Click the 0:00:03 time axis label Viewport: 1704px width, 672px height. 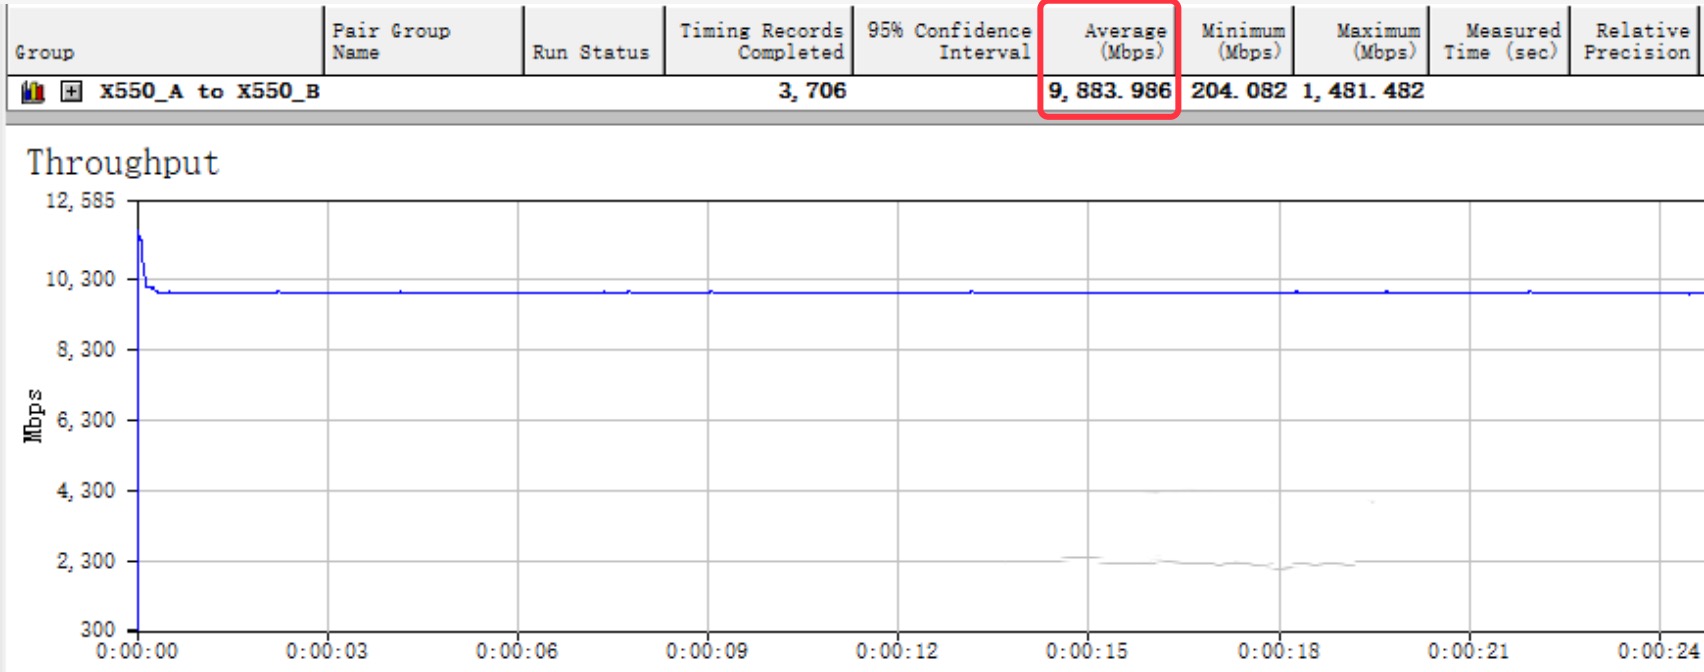click(x=327, y=651)
